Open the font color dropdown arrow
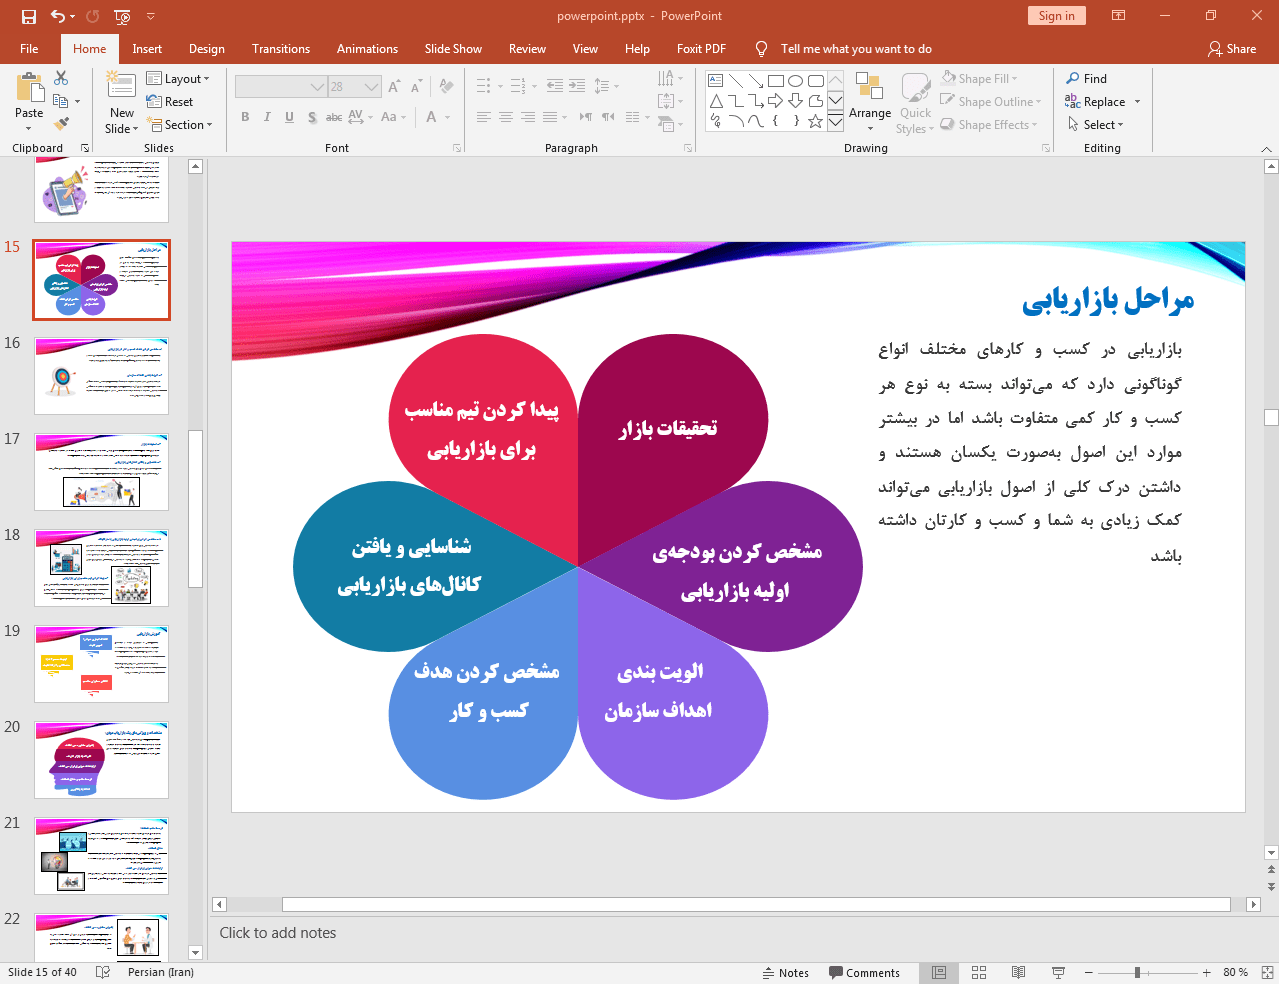This screenshot has width=1279, height=984. 447,117
